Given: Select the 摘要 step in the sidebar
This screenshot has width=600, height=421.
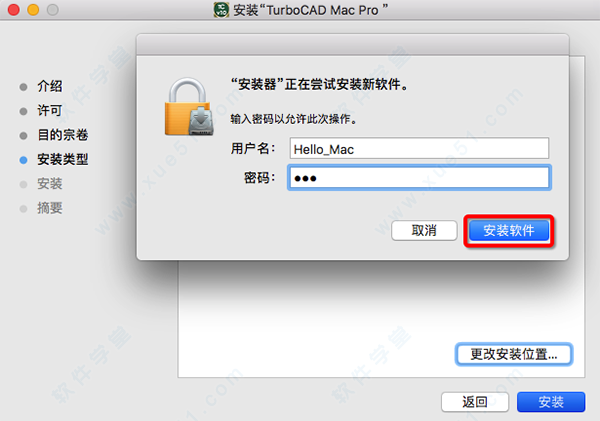Looking at the screenshot, I should 50,208.
